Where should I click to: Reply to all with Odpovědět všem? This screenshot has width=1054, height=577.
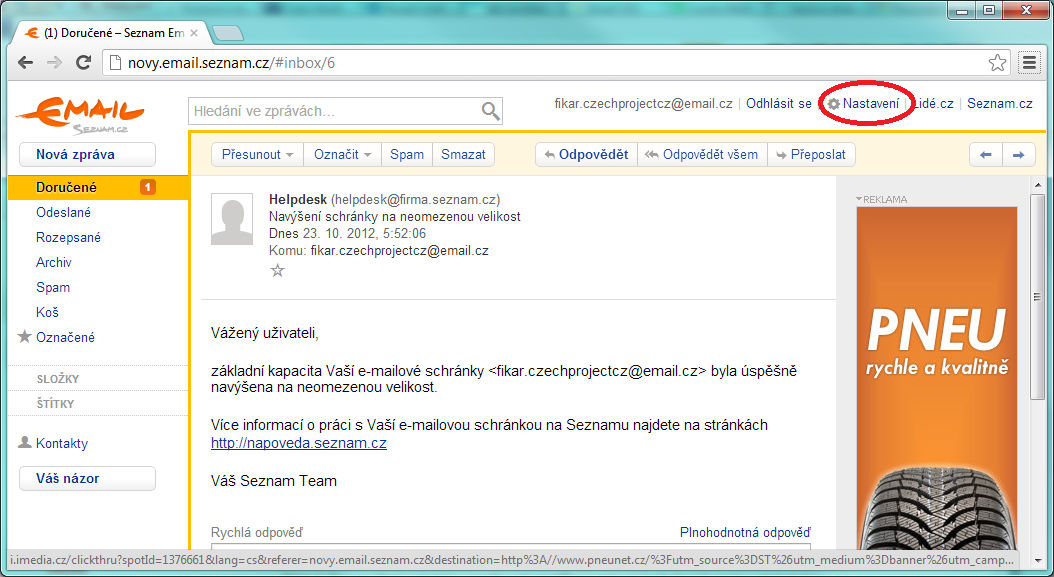702,155
